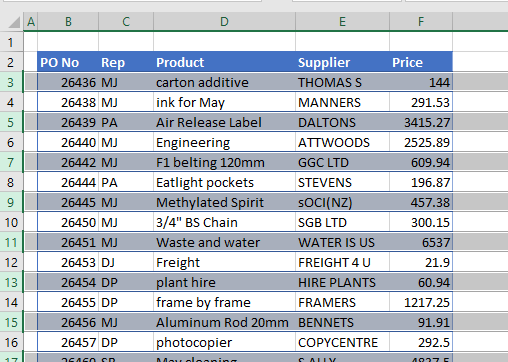Select row 16 header
508x362 pixels.
click(11, 342)
